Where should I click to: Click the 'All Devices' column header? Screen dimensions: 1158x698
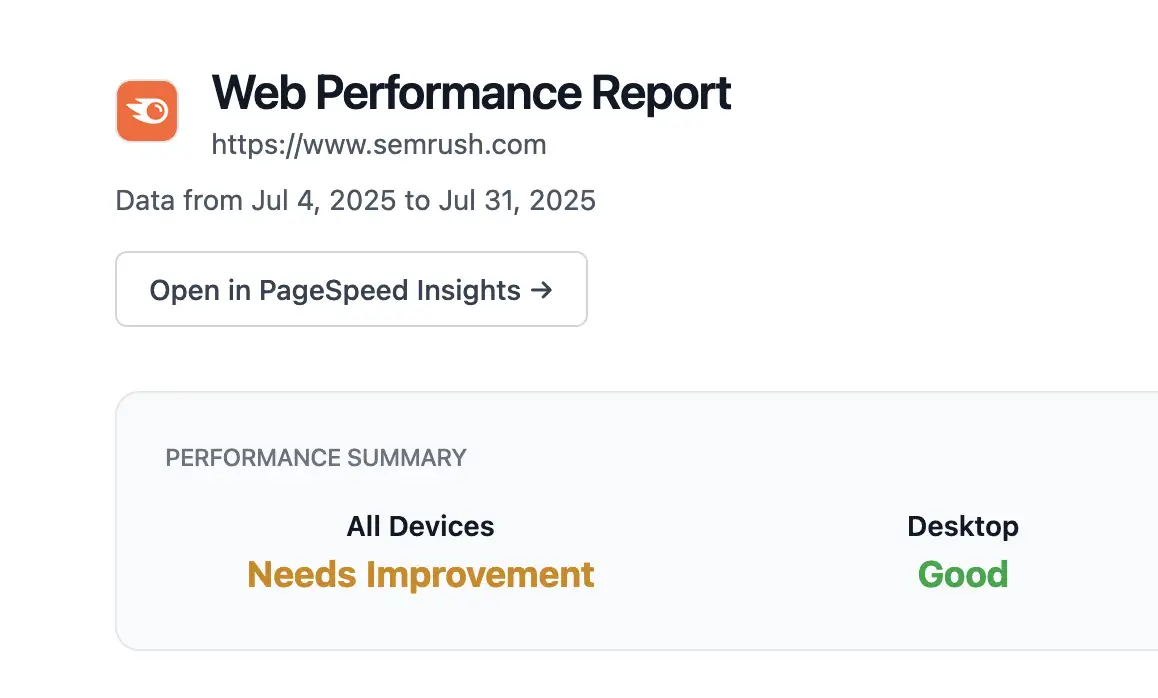coord(420,526)
